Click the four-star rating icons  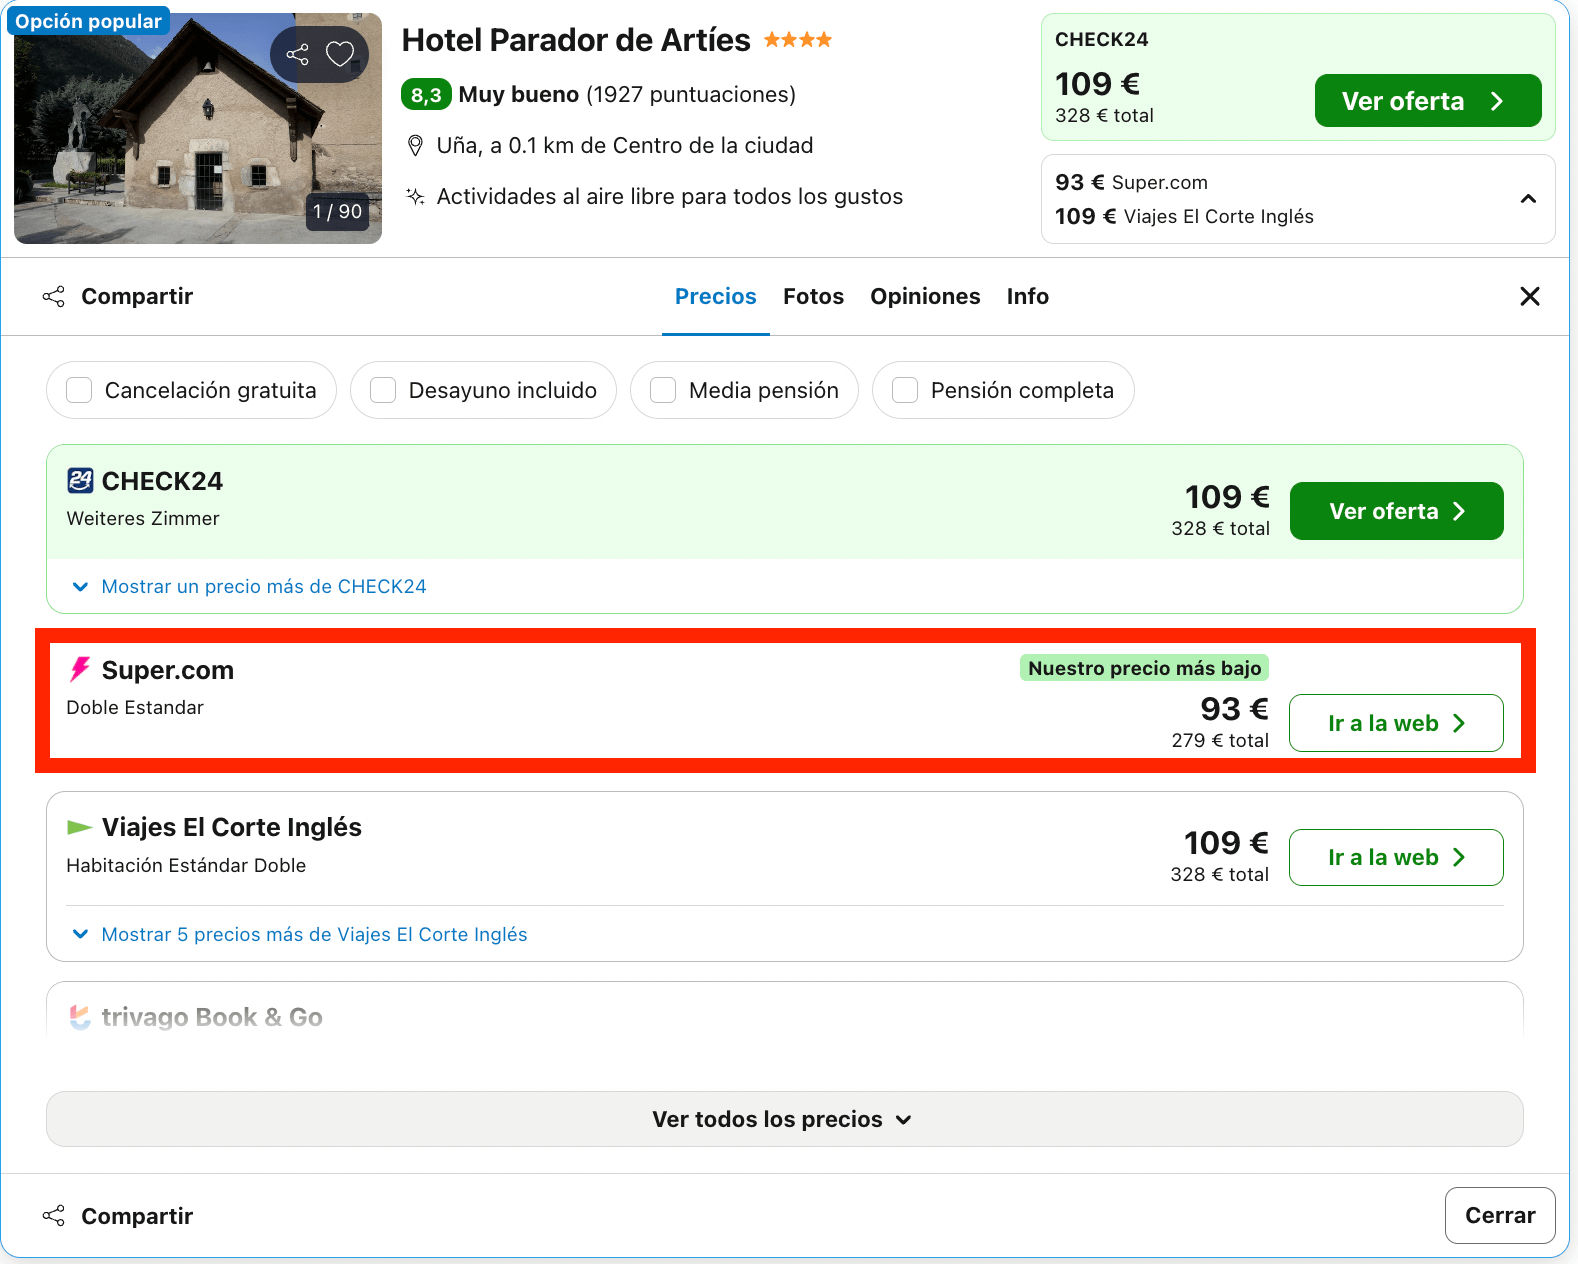point(797,40)
